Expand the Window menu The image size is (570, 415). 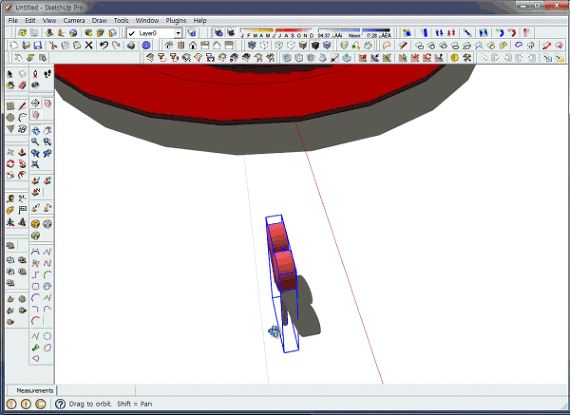click(147, 21)
